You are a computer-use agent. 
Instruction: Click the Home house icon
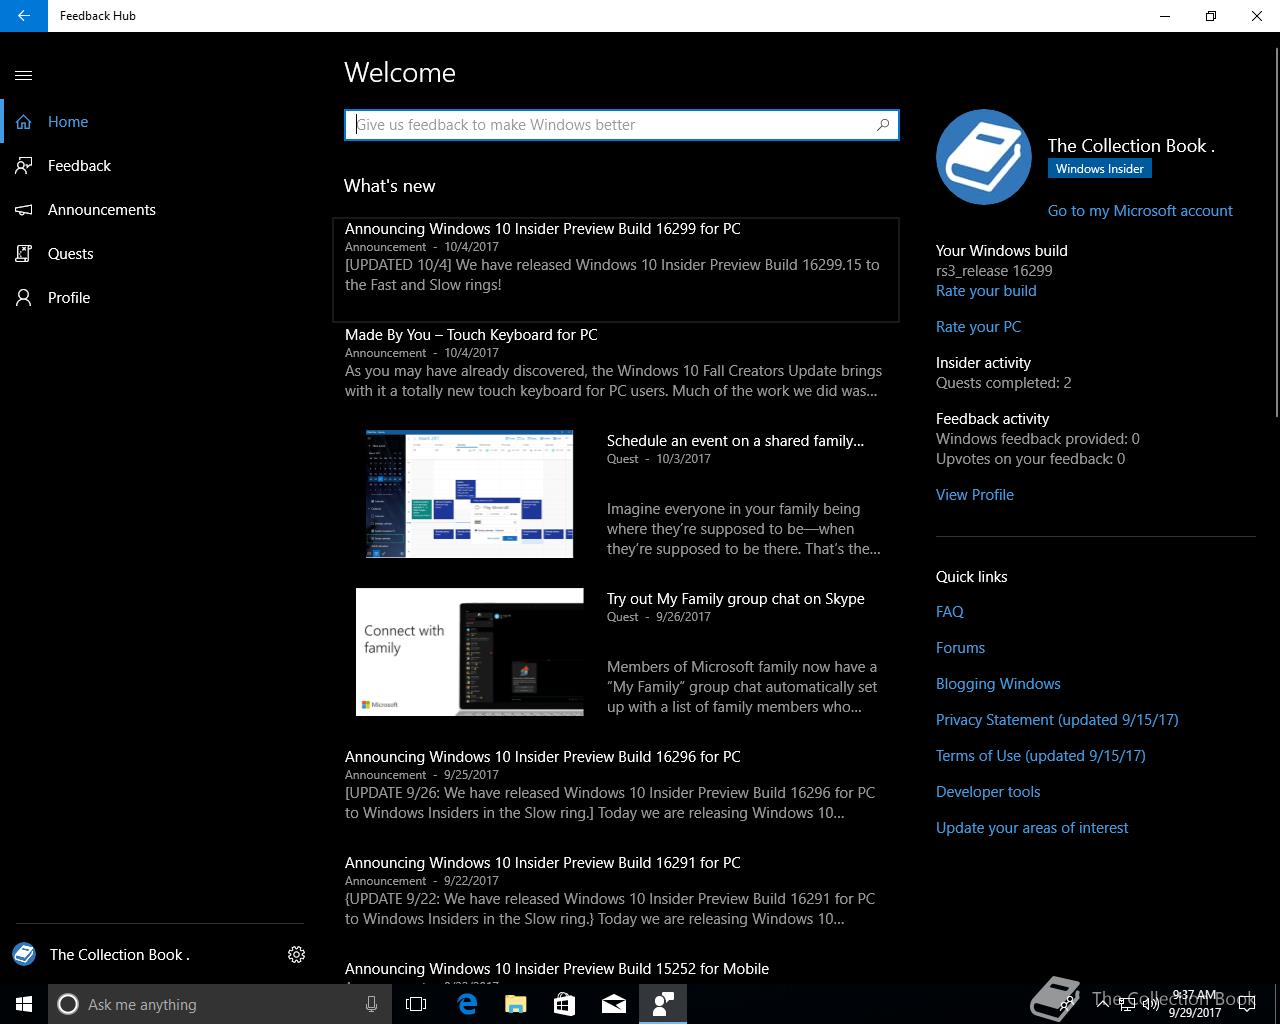pyautogui.click(x=24, y=122)
